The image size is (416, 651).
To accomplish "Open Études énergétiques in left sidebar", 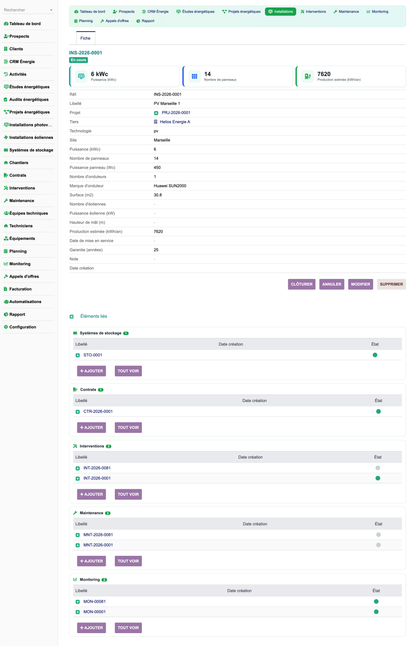I will (29, 87).
